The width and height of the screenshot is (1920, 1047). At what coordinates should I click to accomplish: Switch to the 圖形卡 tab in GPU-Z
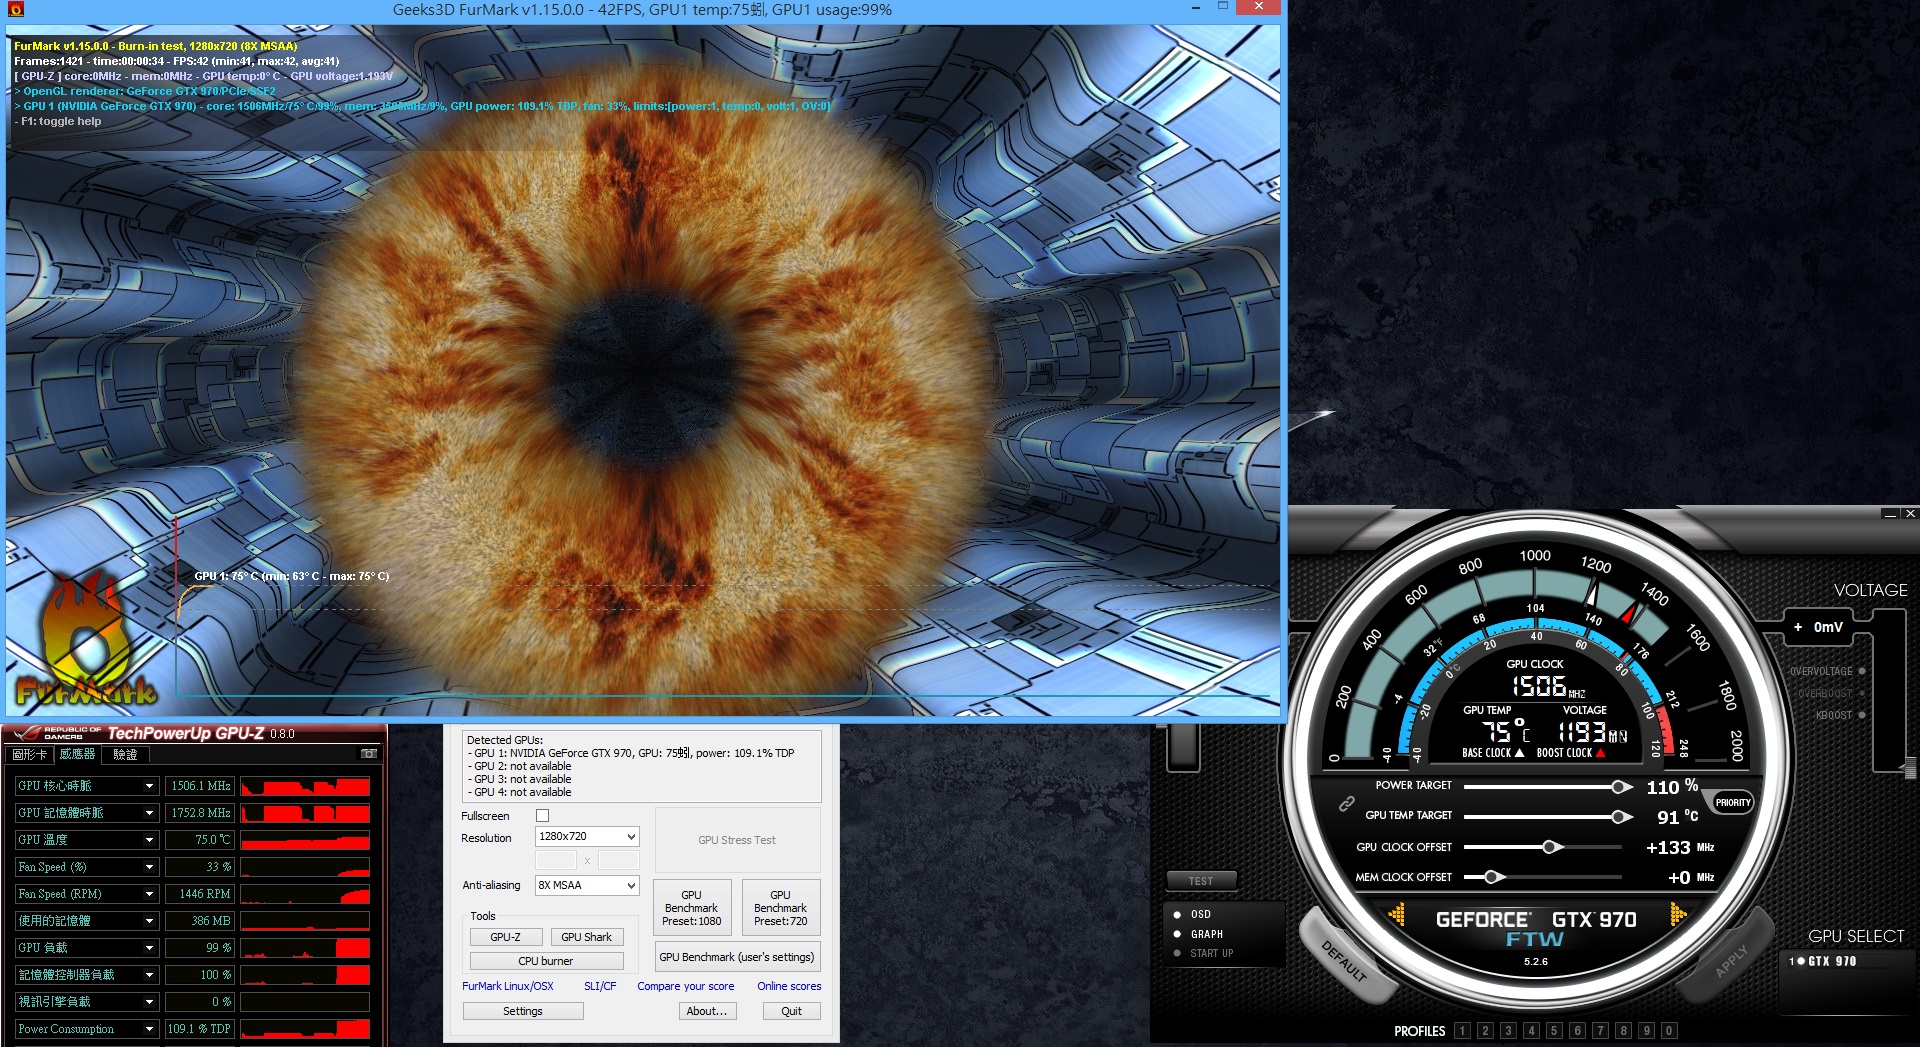tap(29, 754)
